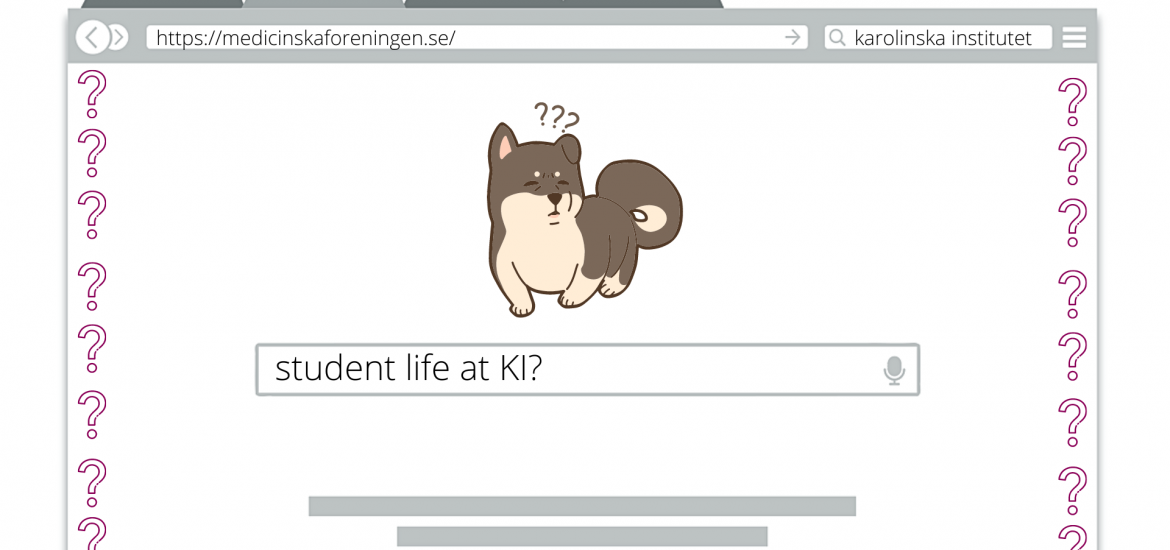
Task: Select the confused dog illustration
Action: click(x=584, y=216)
